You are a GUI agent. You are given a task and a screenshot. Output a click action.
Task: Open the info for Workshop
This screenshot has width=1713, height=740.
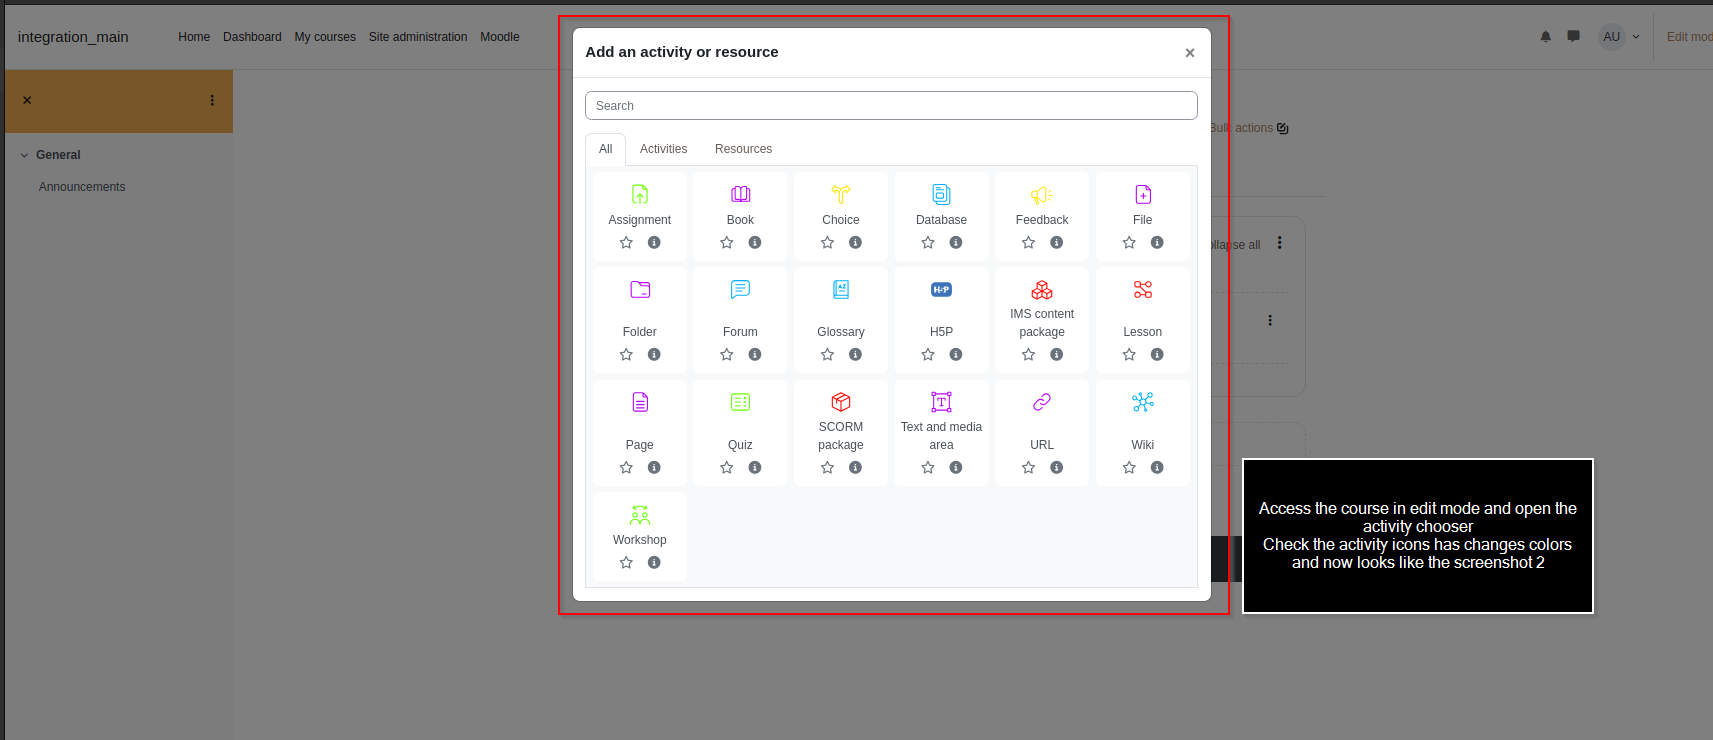(x=654, y=563)
